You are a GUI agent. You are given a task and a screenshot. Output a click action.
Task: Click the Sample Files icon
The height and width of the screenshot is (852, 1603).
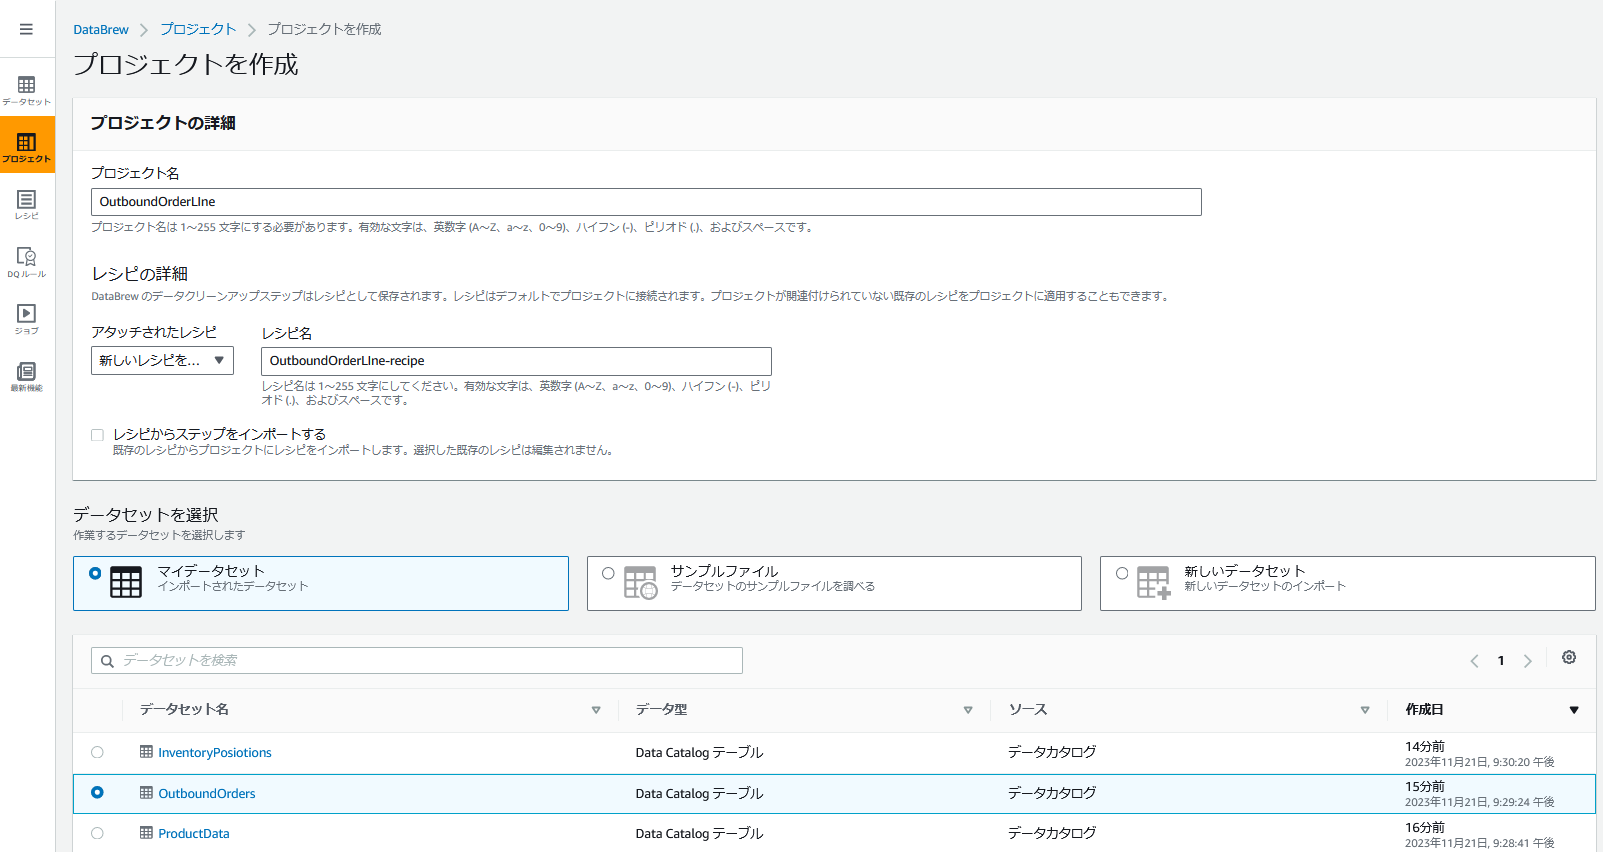(640, 582)
